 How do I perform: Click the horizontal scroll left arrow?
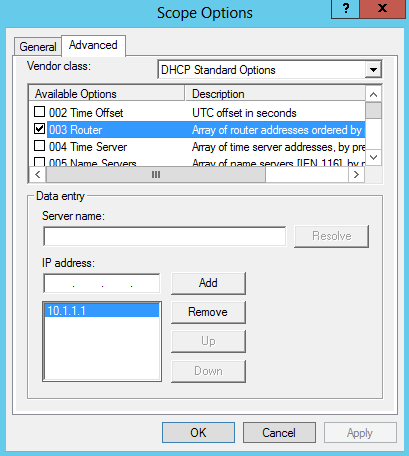38,174
